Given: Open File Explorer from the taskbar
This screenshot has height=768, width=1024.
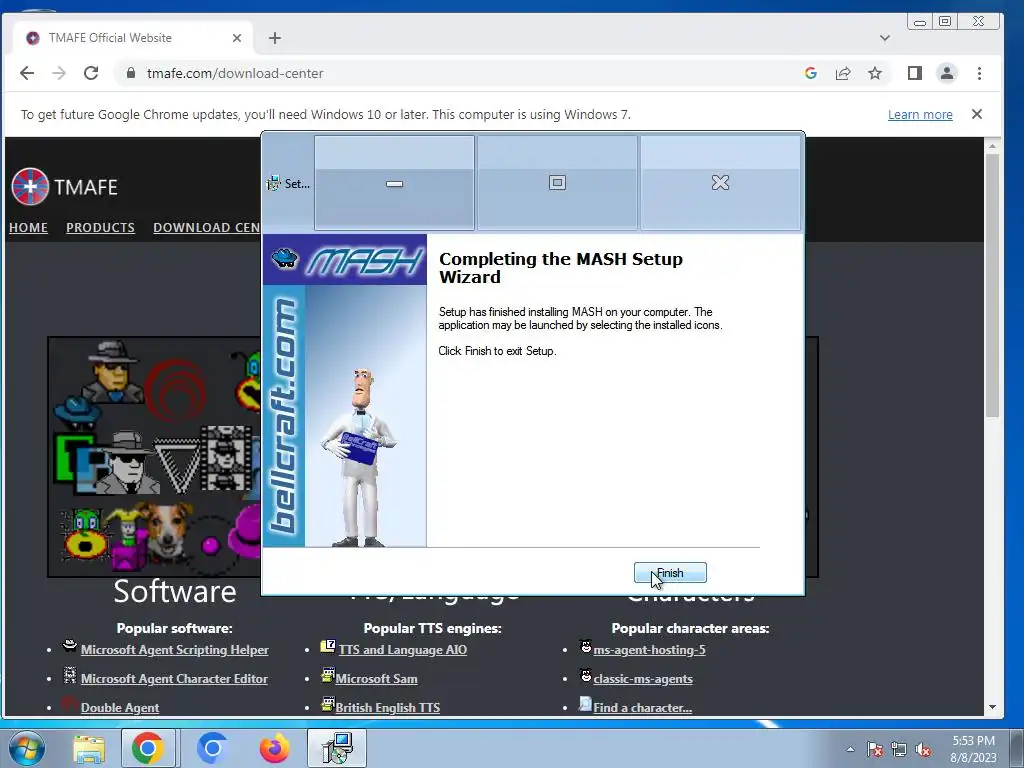Looking at the screenshot, I should [89, 748].
